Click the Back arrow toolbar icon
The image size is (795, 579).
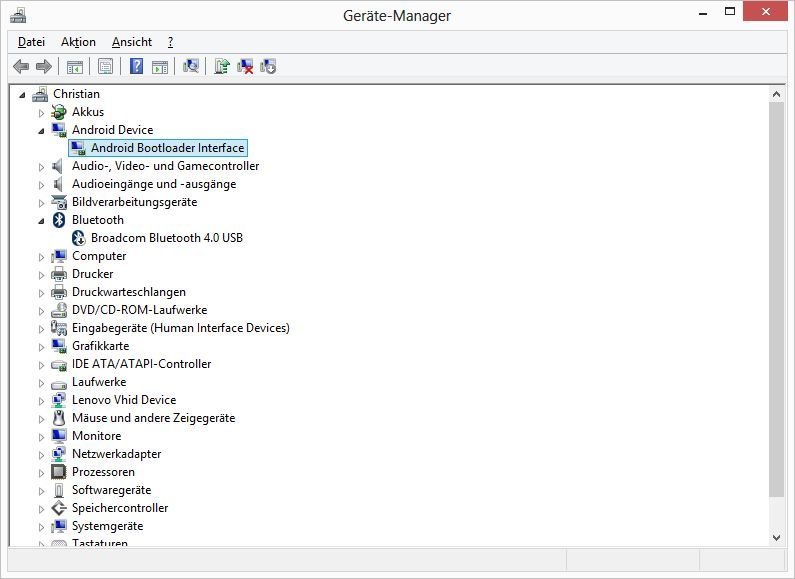click(x=21, y=66)
